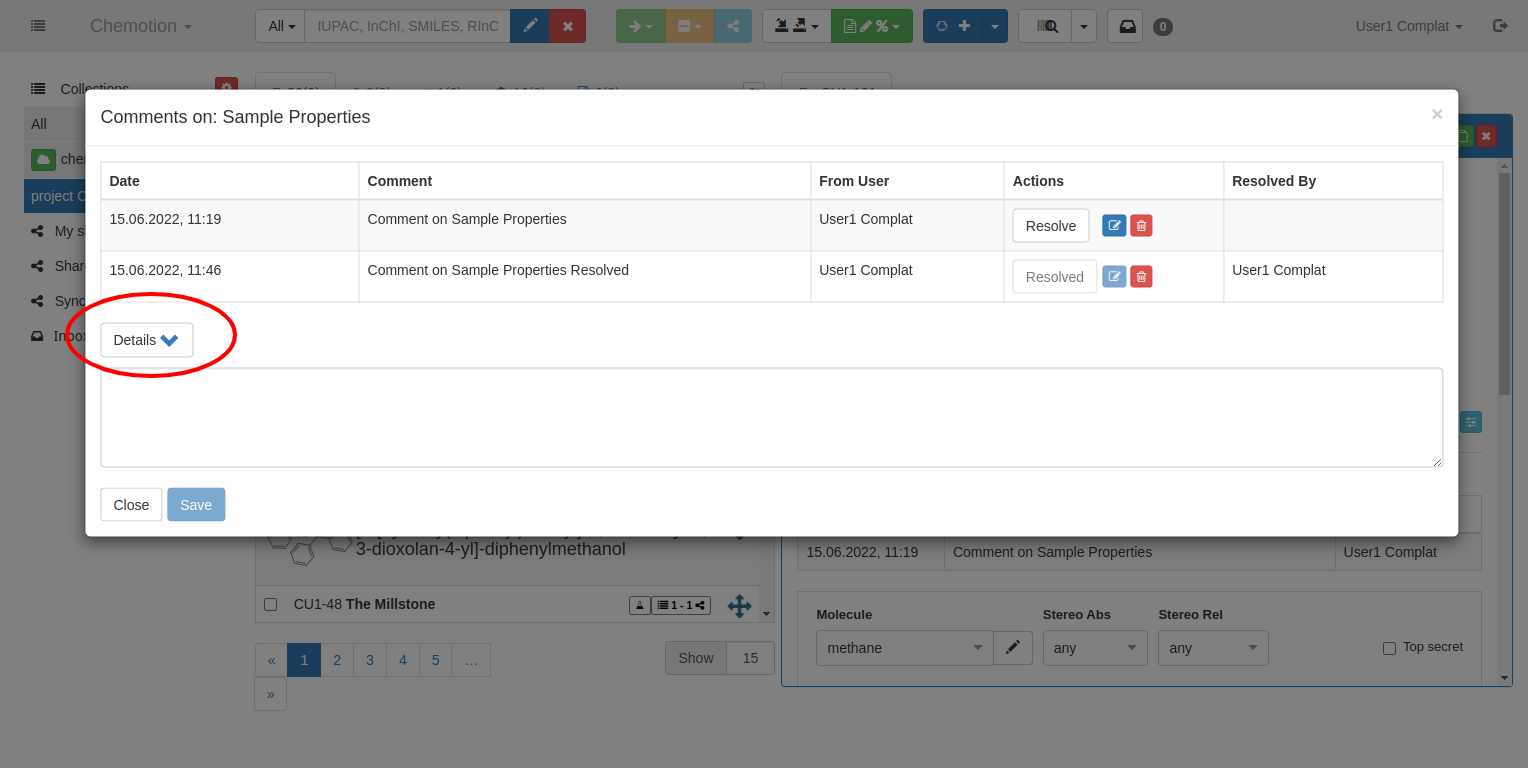Click the logout icon at the top right
This screenshot has height=768, width=1528.
tap(1499, 26)
